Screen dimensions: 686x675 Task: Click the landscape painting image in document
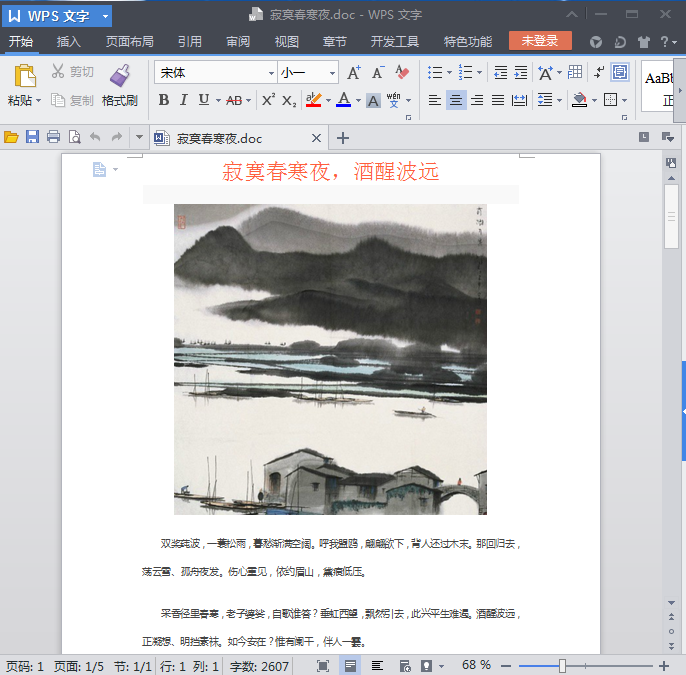click(x=330, y=359)
